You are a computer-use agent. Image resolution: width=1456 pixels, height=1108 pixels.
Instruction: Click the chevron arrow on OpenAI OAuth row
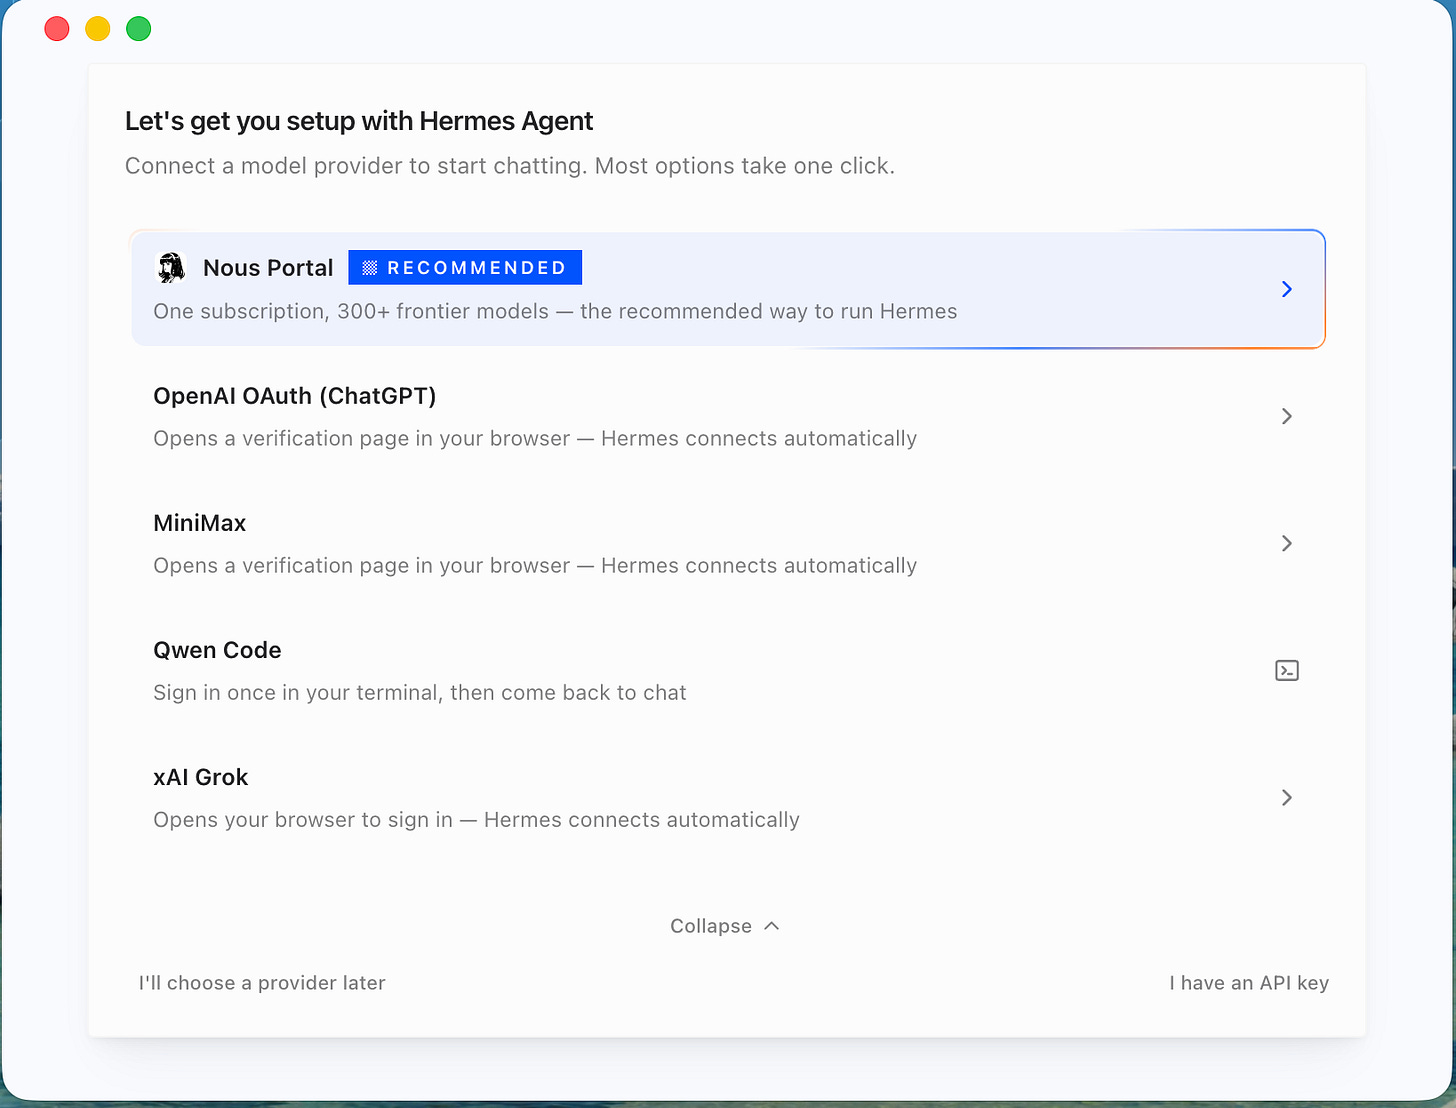click(x=1287, y=416)
